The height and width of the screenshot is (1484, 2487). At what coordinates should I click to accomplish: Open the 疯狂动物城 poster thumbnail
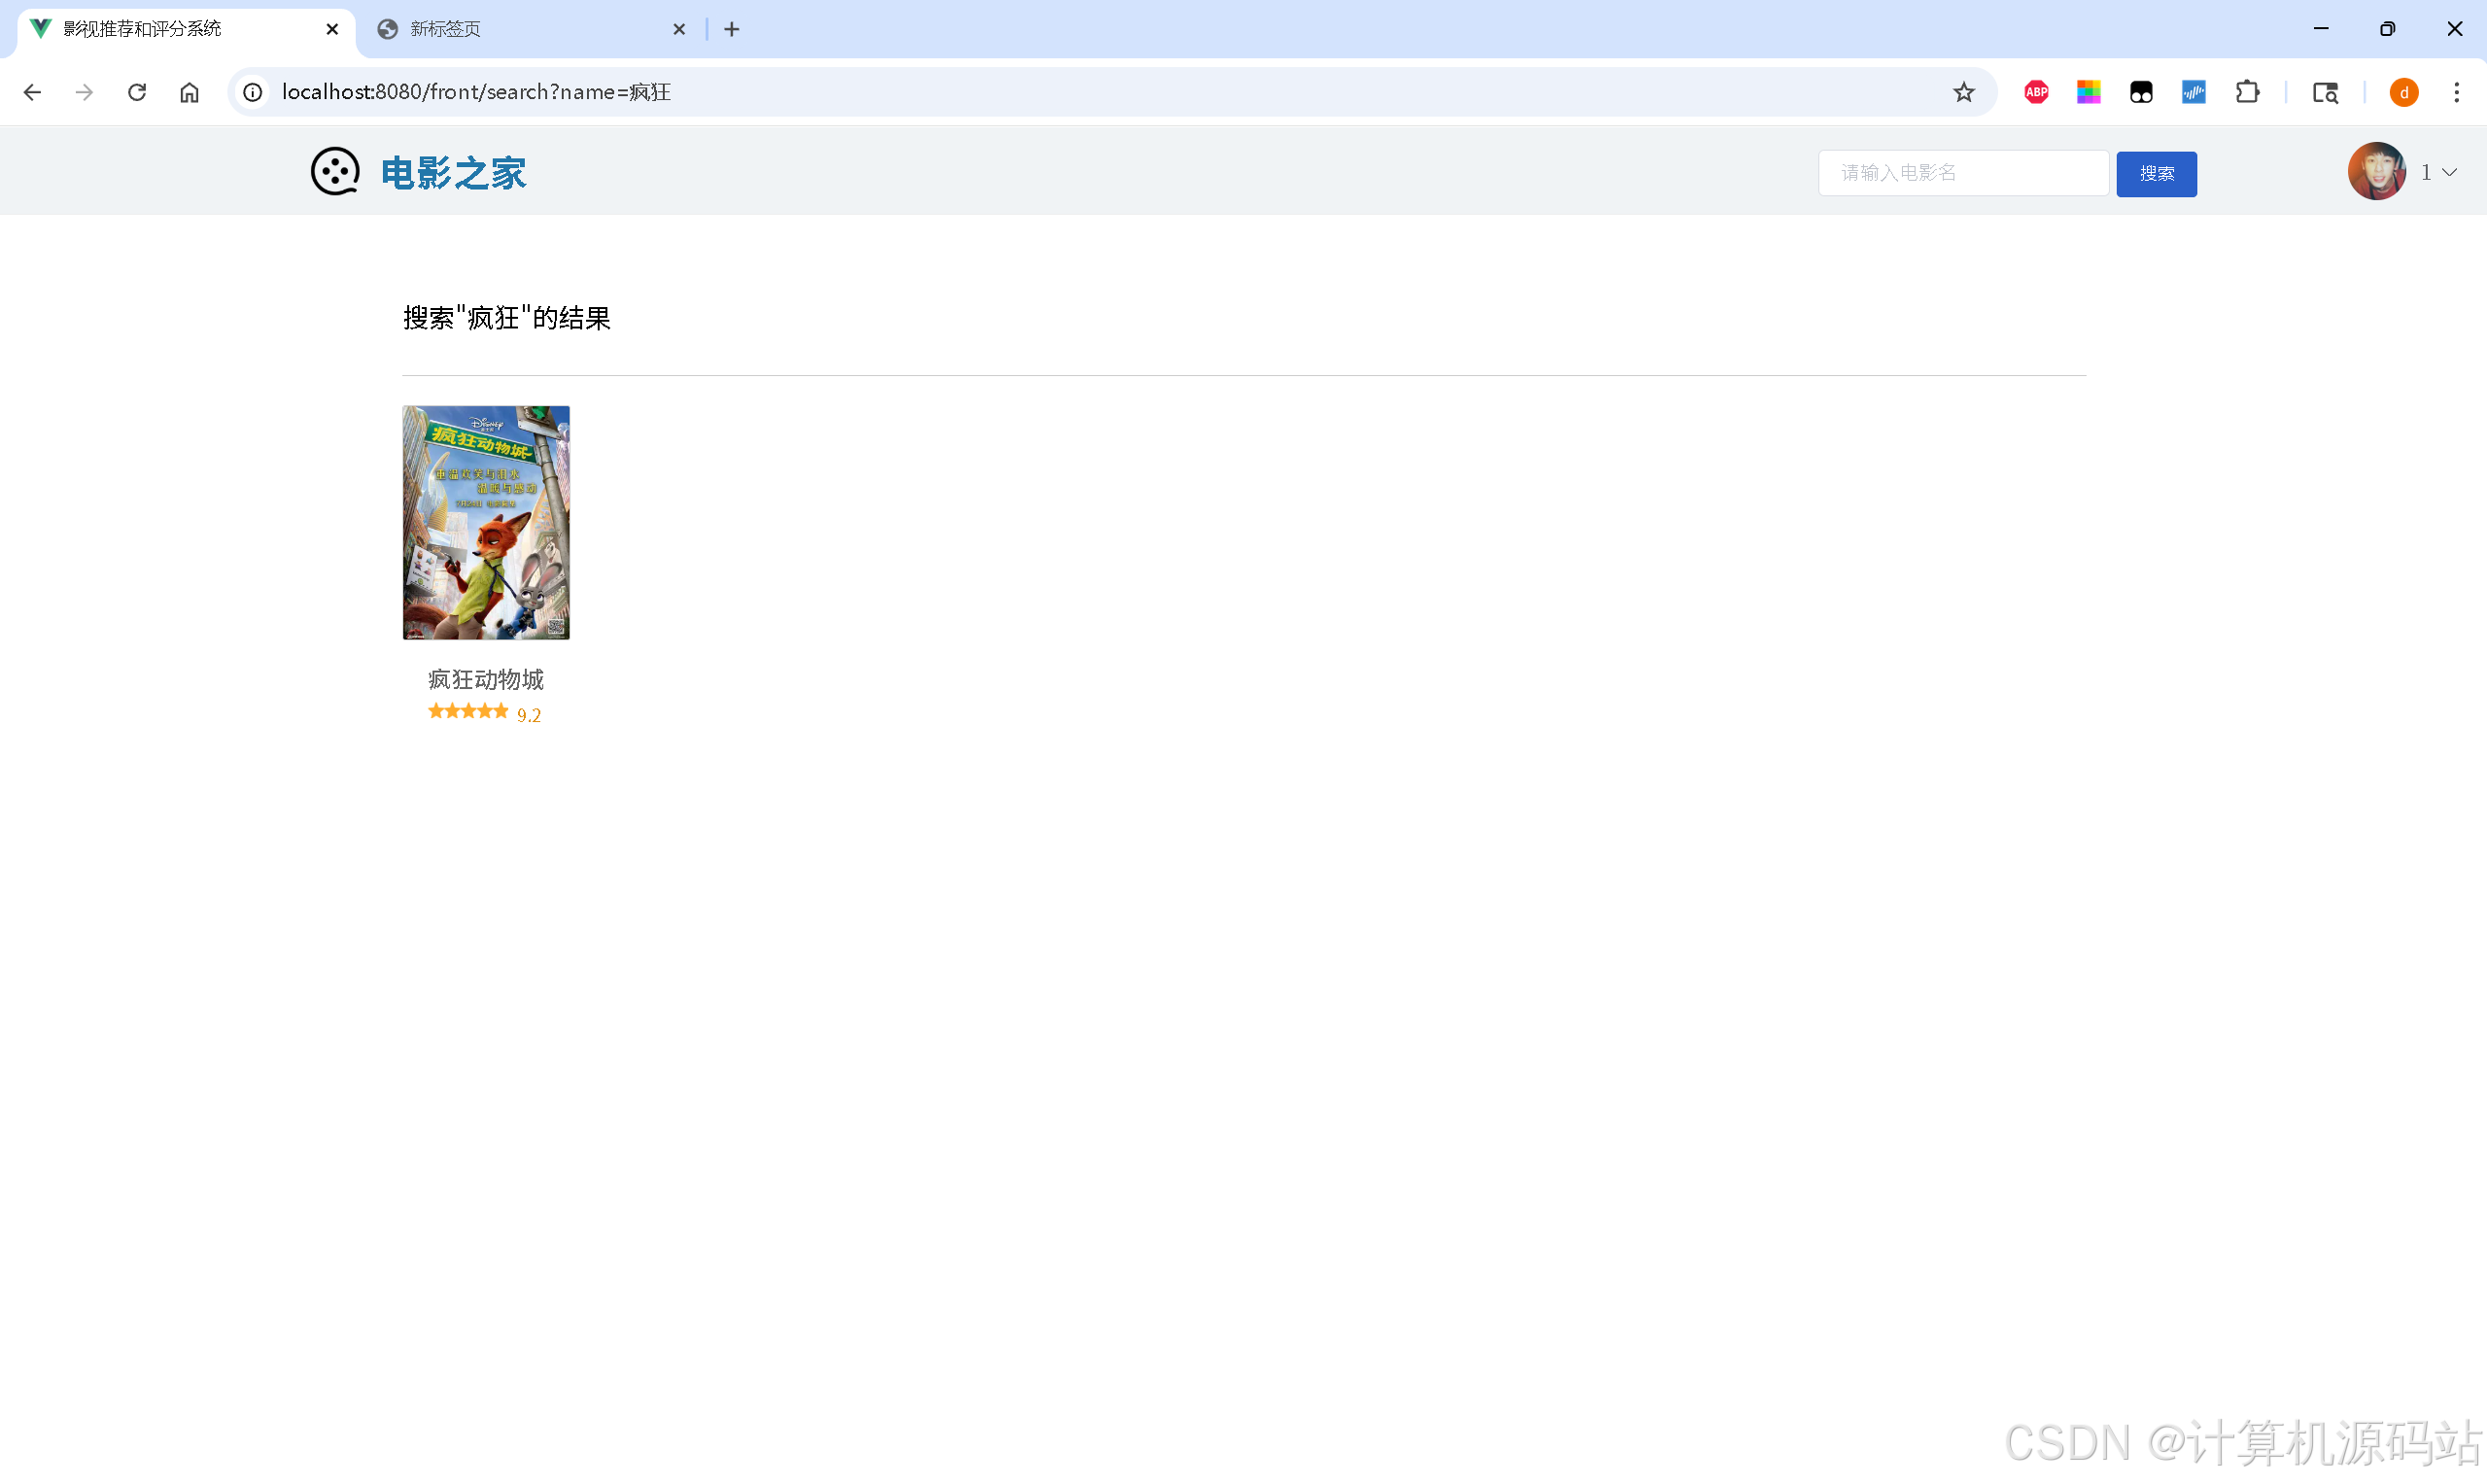[486, 522]
